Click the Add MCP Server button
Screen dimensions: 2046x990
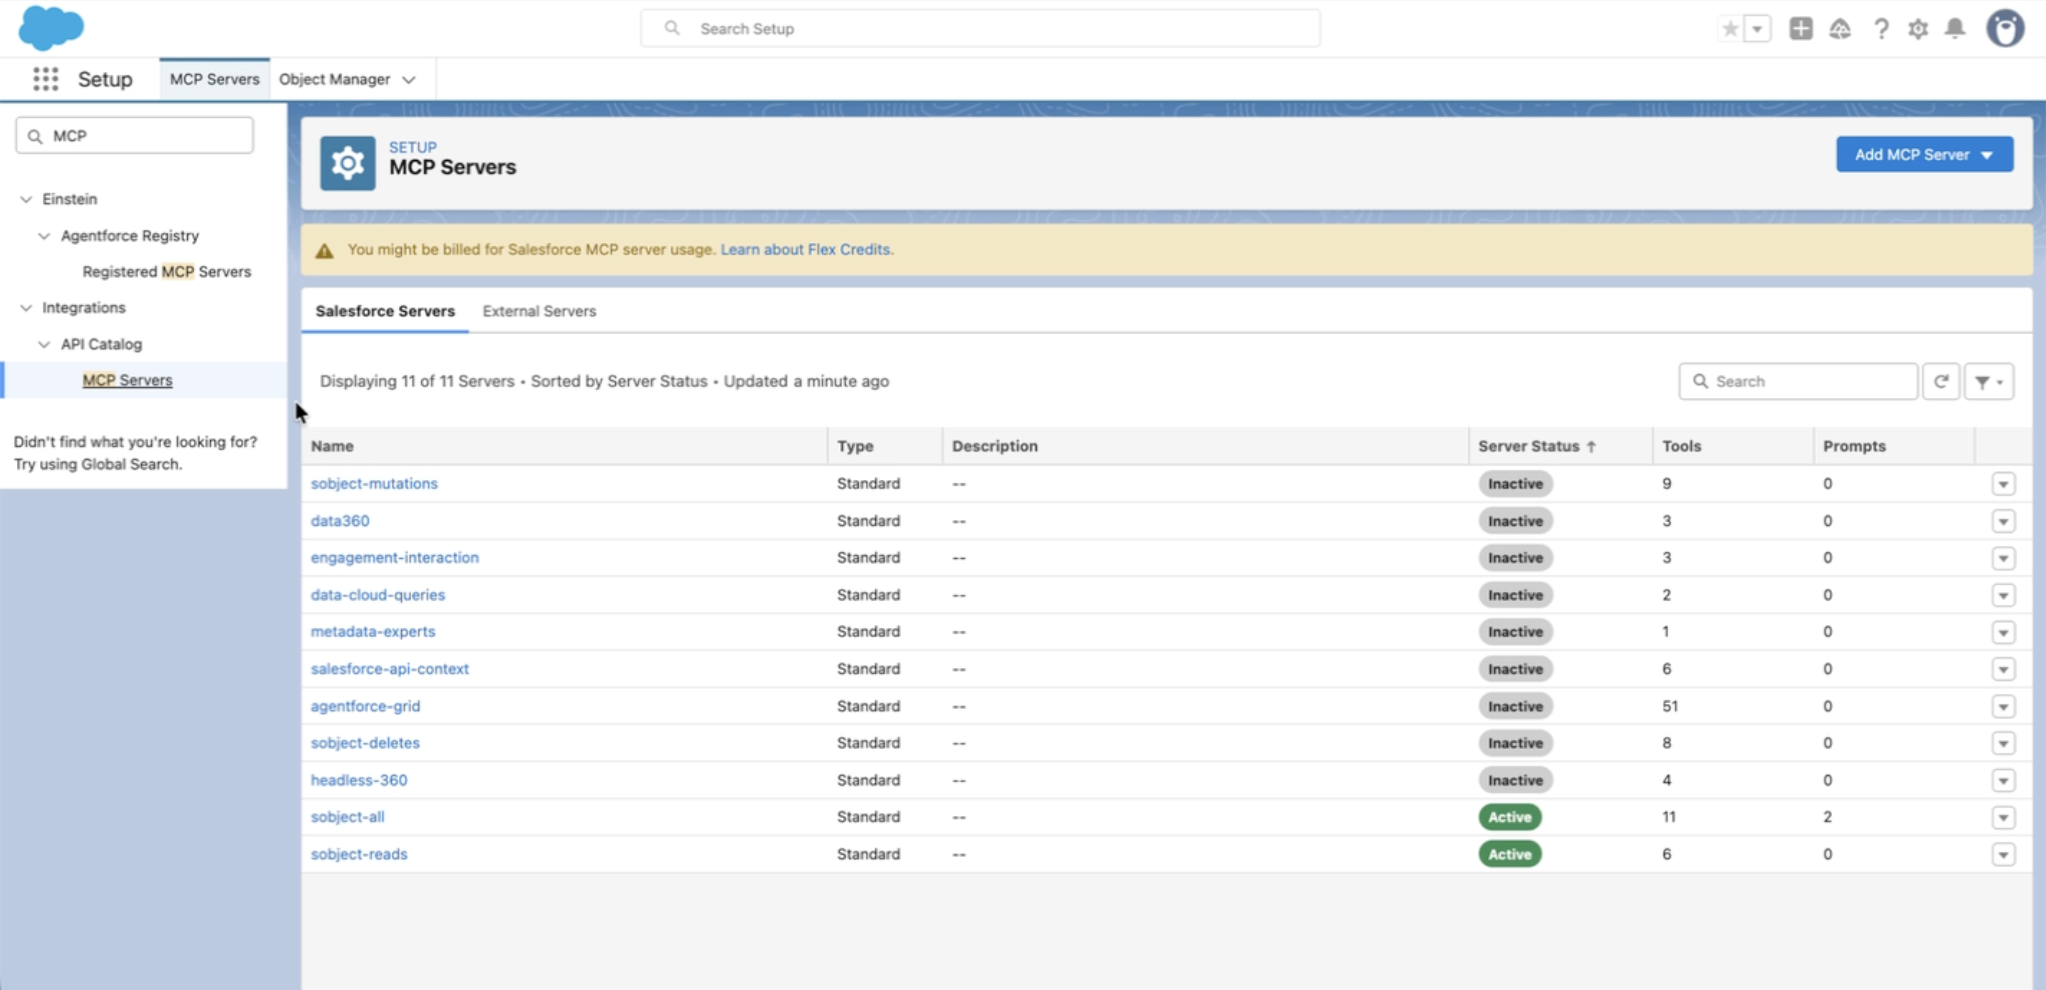click(x=1924, y=154)
